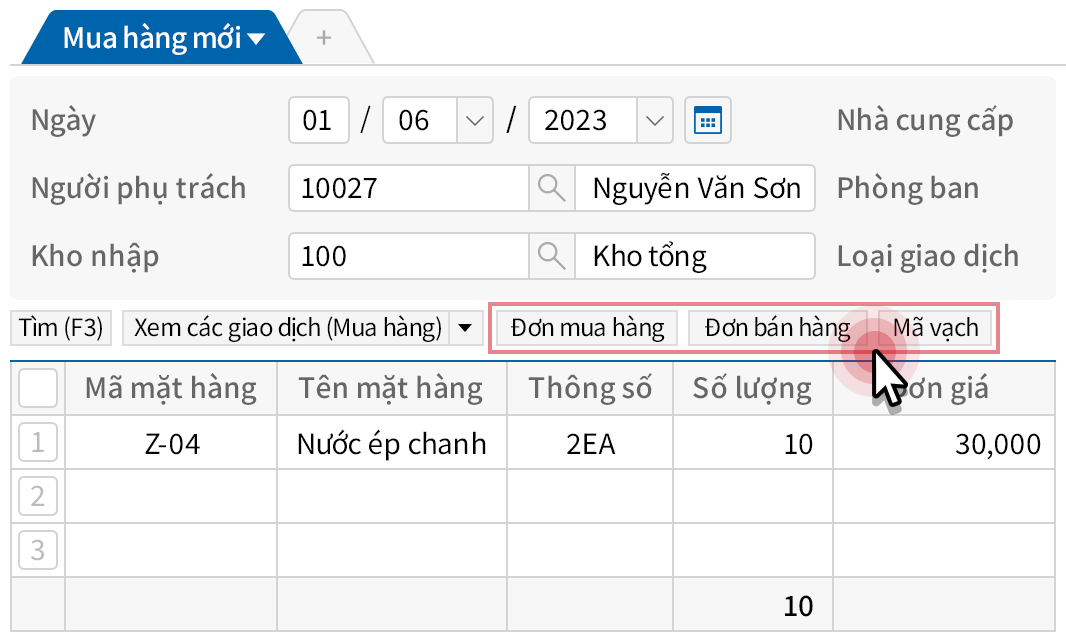Screen dimensions: 1066x642
Task: Open the calendar date picker icon
Action: click(708, 121)
